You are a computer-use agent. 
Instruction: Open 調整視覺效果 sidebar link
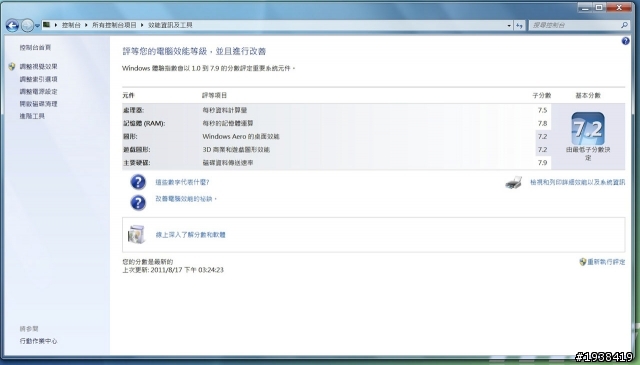(x=38, y=67)
